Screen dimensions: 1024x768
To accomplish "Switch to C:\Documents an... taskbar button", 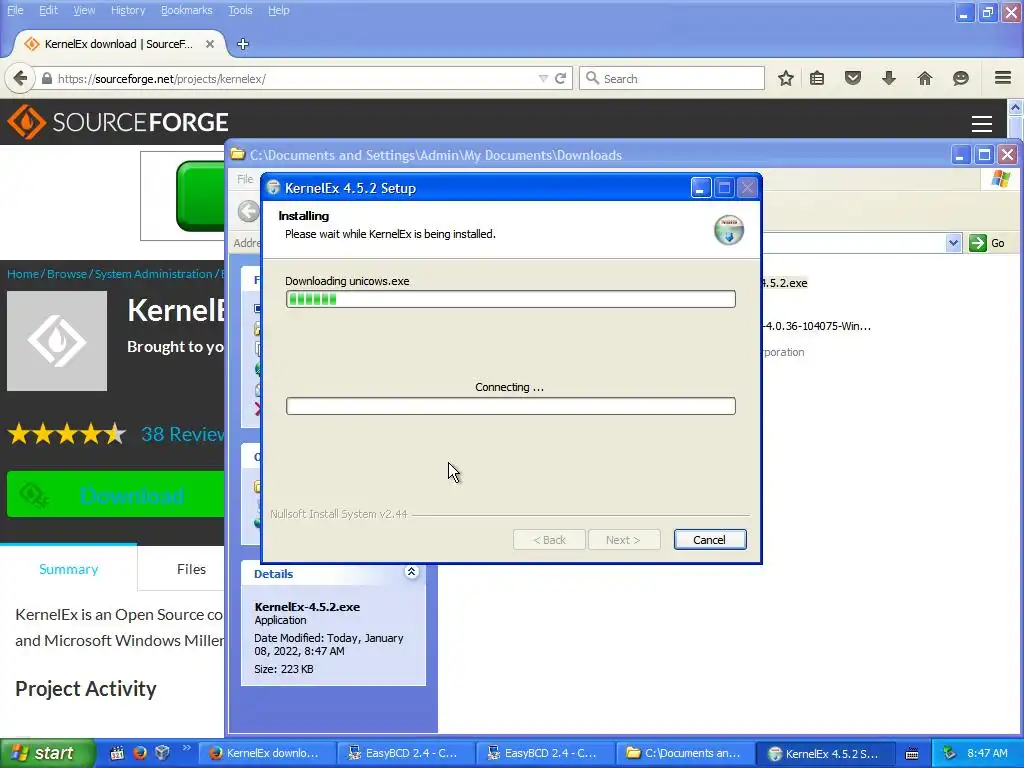I will pos(684,753).
